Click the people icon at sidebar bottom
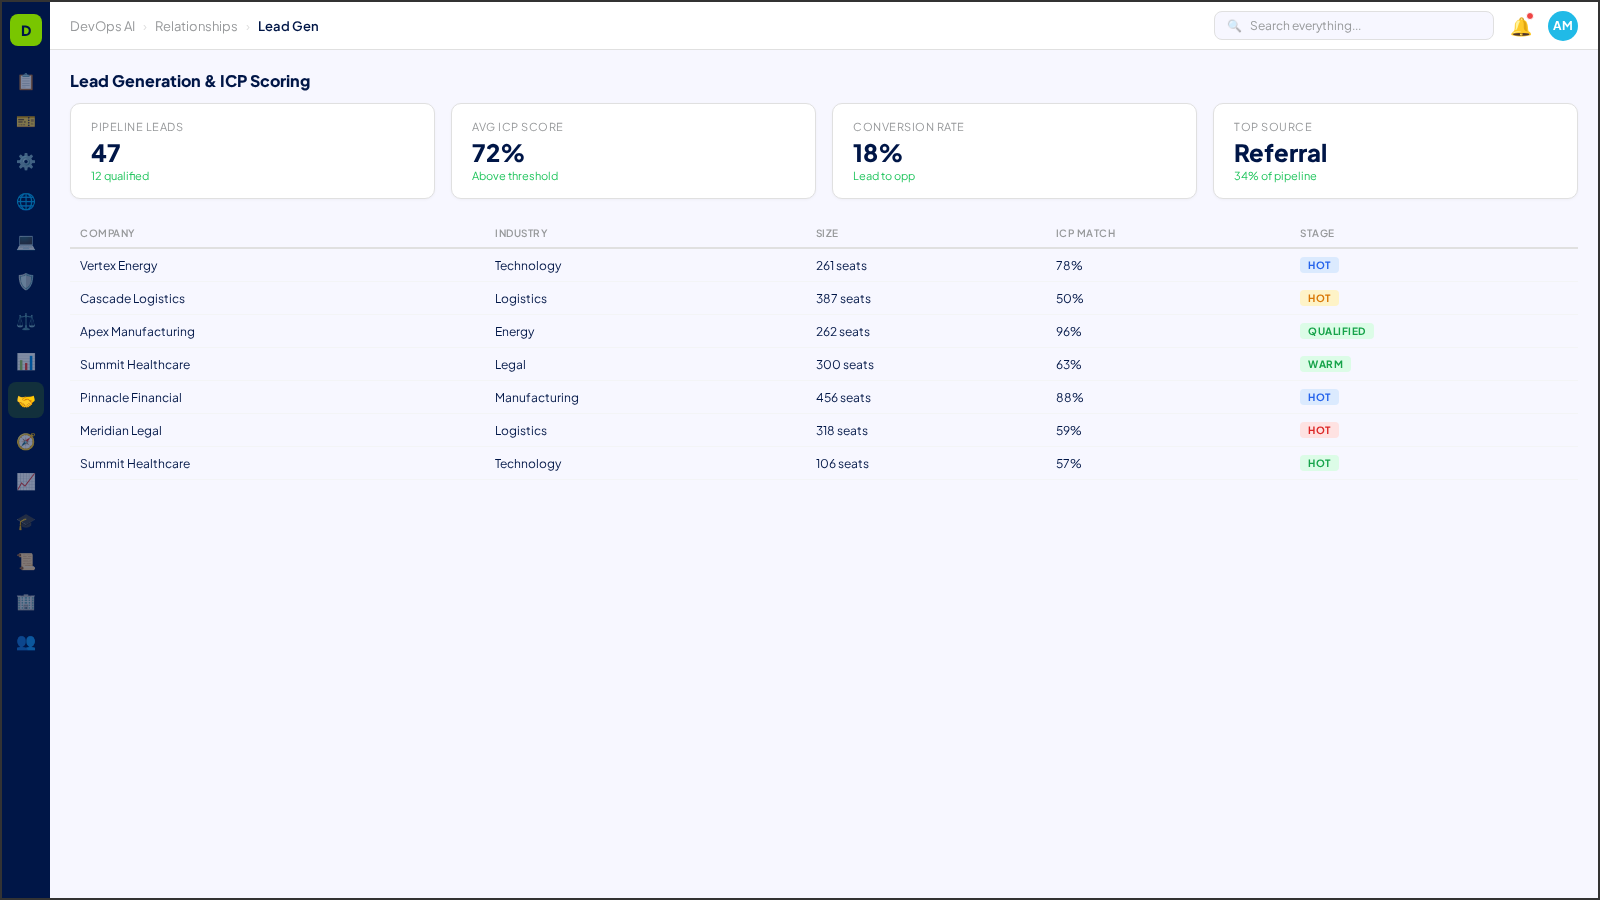1600x900 pixels. [25, 643]
